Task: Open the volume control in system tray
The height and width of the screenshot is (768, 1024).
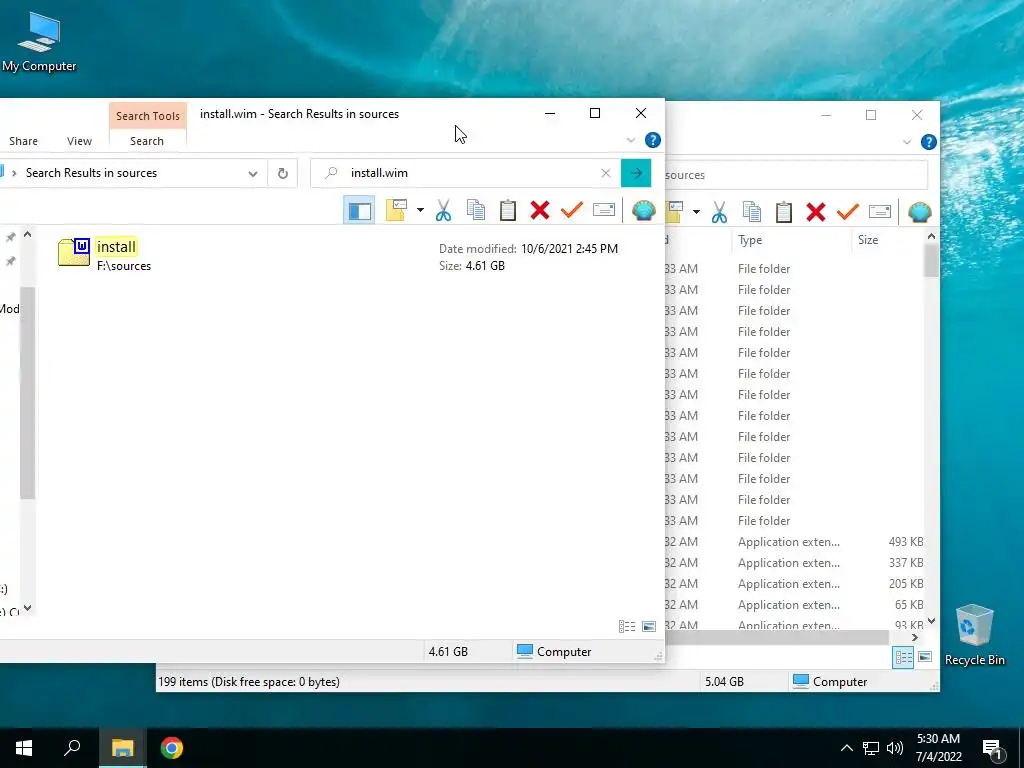Action: (x=895, y=748)
